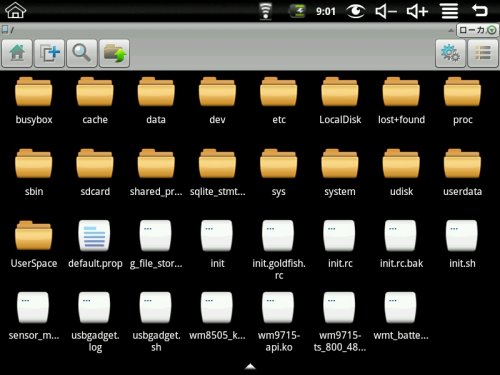
Task: Raise volume with the speaker plus icon
Action: (417, 11)
